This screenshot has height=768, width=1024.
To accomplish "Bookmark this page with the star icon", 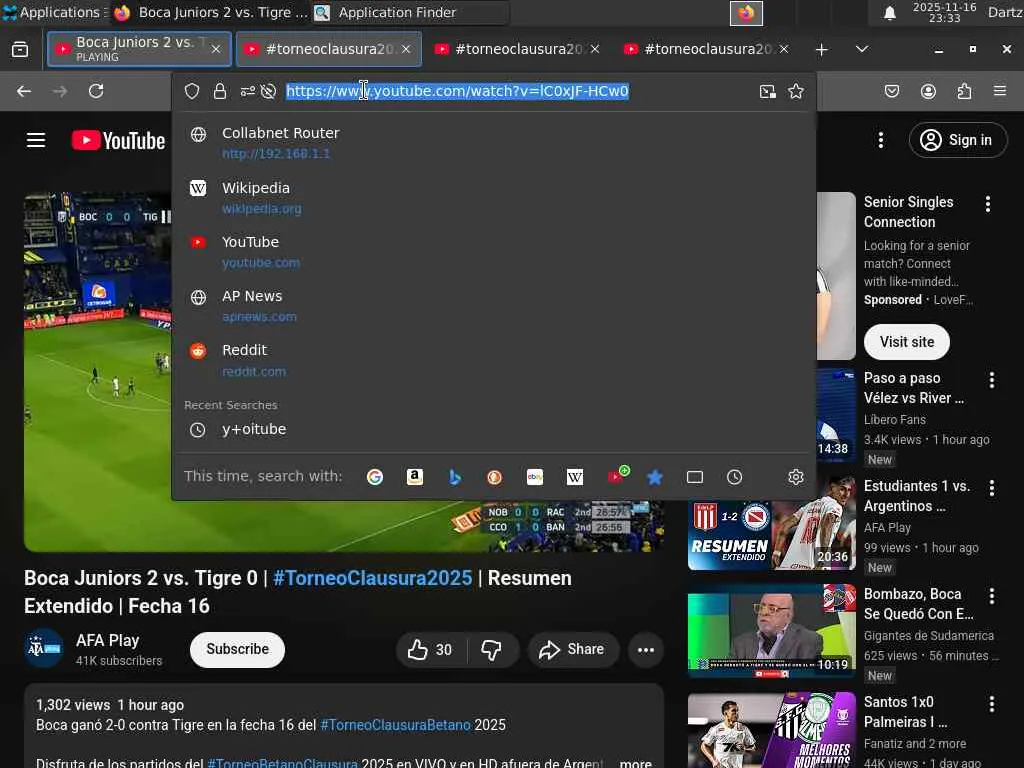I will (795, 91).
